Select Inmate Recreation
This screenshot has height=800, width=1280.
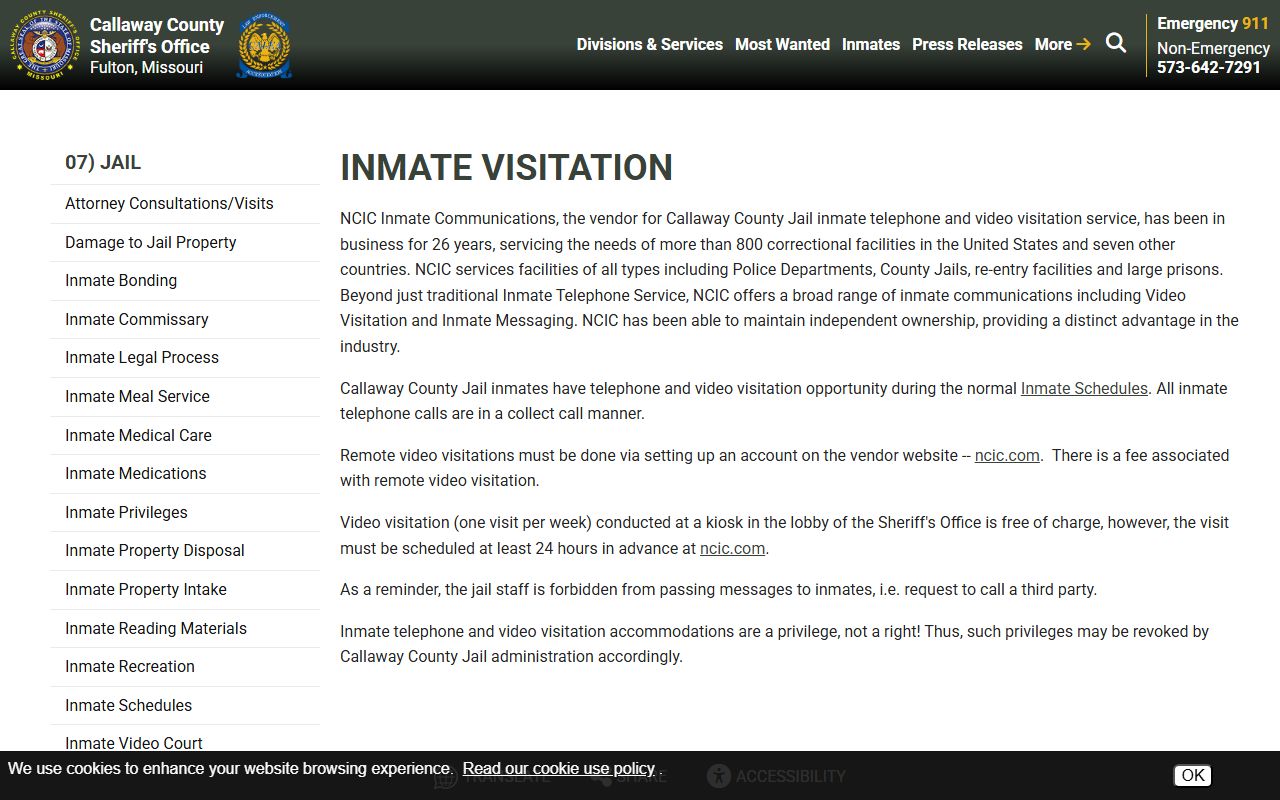tap(185, 666)
